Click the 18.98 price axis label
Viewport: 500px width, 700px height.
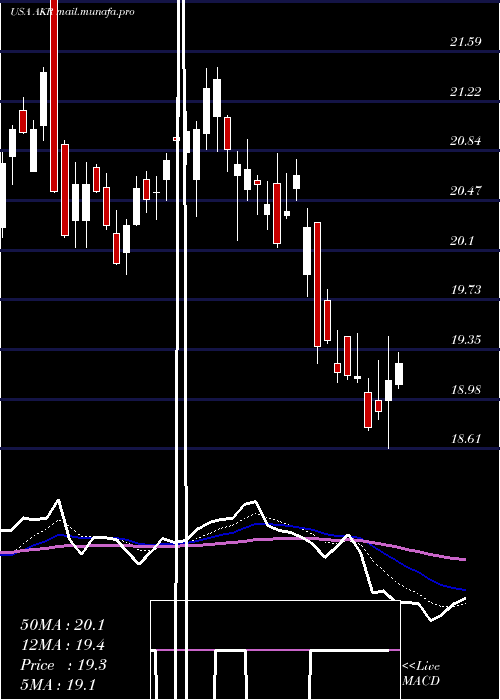pyautogui.click(x=466, y=390)
